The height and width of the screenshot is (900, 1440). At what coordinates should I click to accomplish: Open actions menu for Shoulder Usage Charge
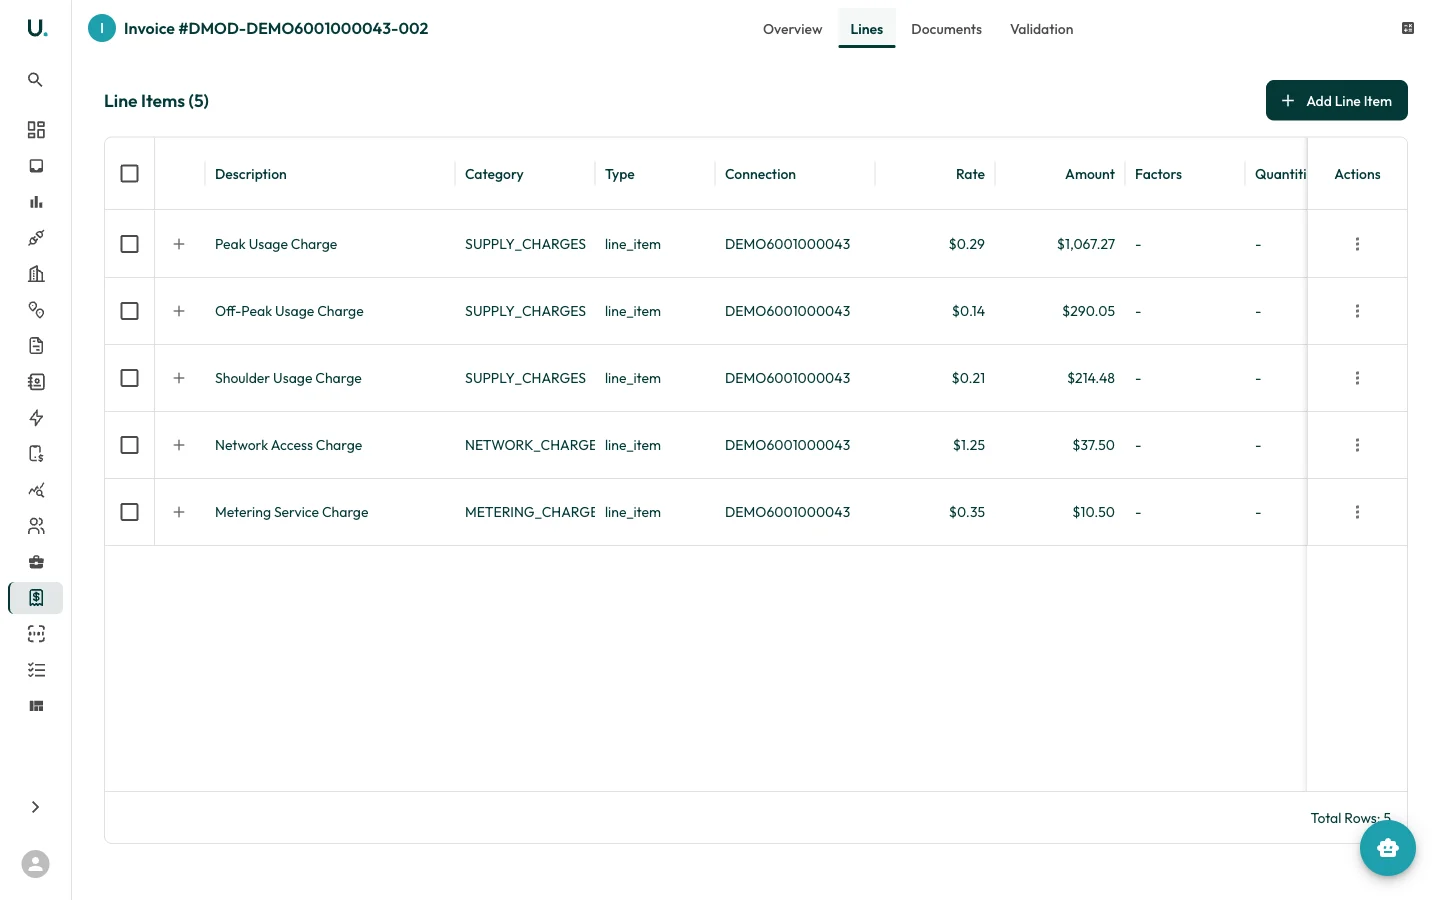point(1357,378)
